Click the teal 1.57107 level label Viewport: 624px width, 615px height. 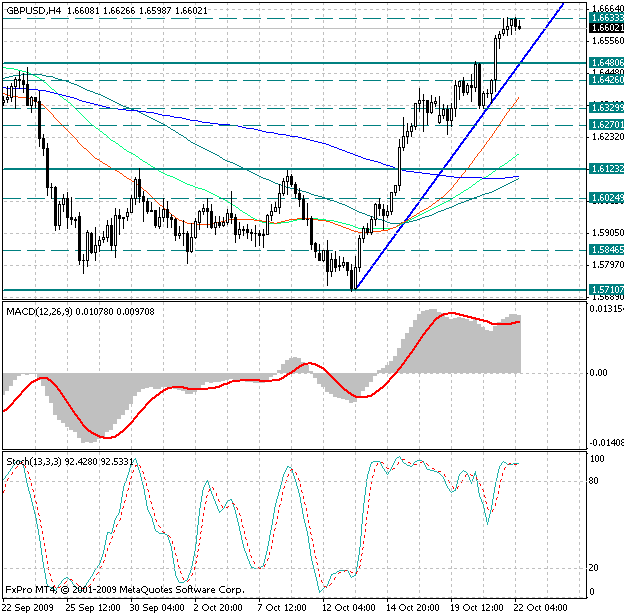coord(606,290)
